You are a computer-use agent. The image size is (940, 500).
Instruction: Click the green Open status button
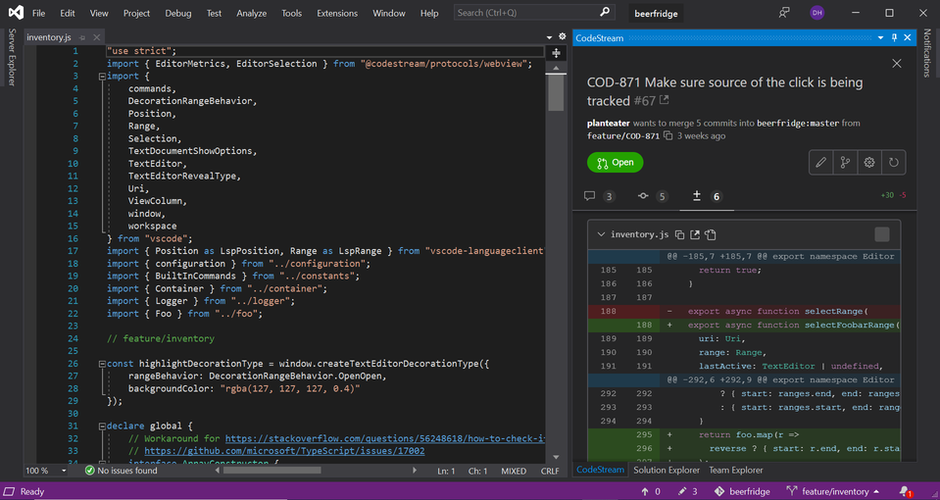(615, 162)
